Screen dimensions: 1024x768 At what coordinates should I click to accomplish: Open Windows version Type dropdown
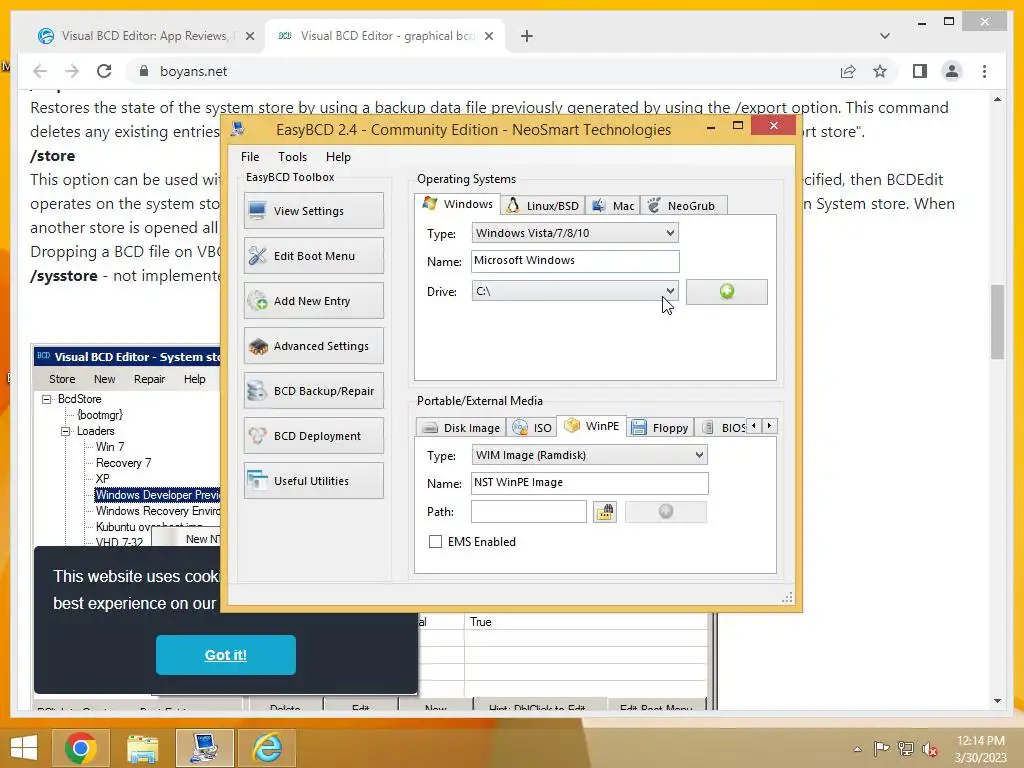point(575,233)
